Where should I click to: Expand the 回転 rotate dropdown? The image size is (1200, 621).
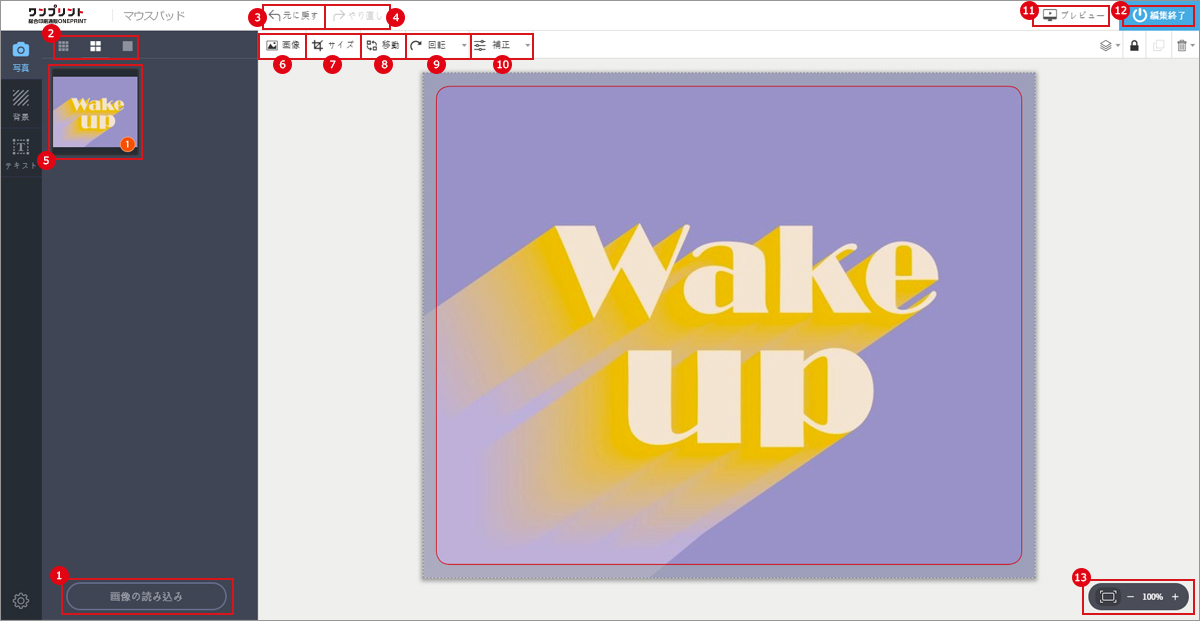tap(464, 46)
